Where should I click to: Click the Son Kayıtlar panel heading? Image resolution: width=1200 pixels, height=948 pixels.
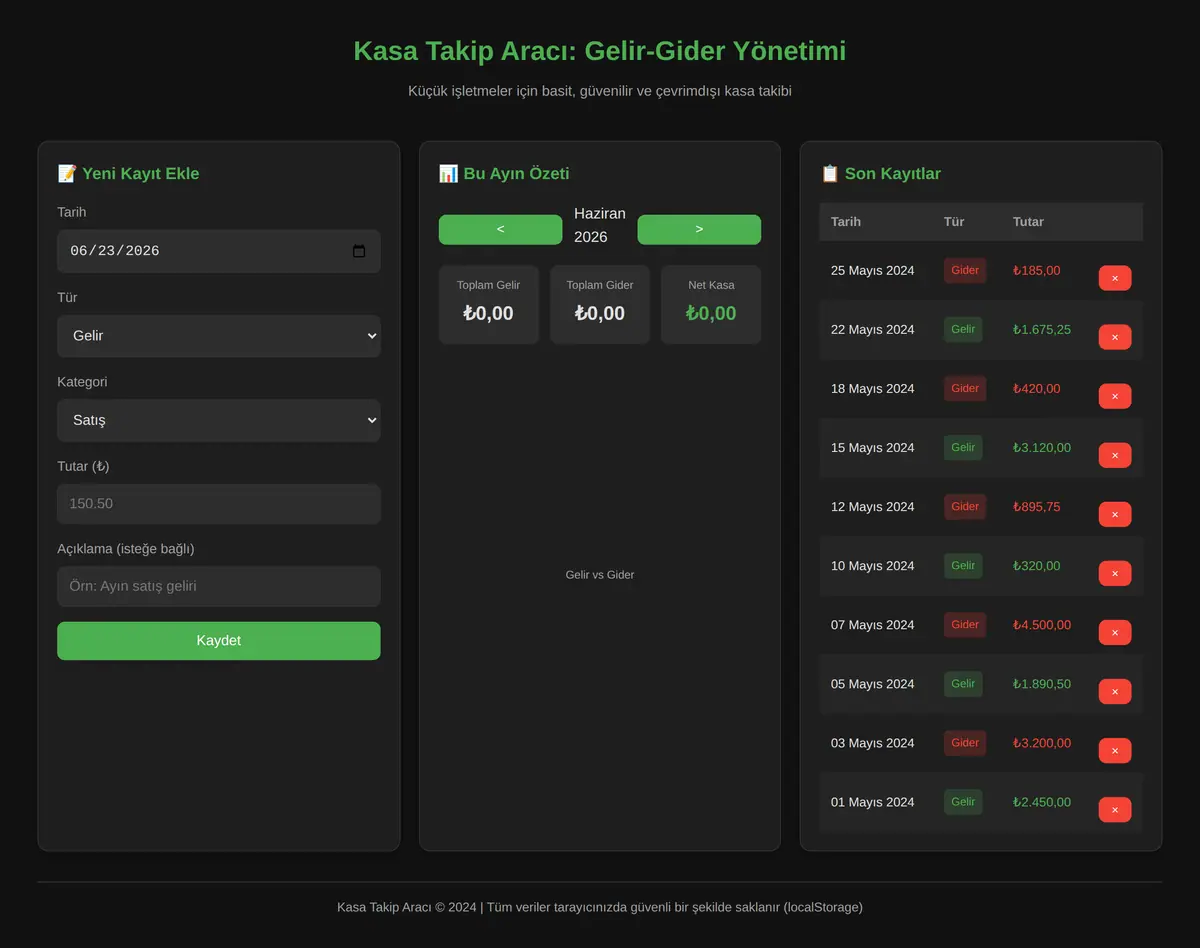tap(881, 173)
